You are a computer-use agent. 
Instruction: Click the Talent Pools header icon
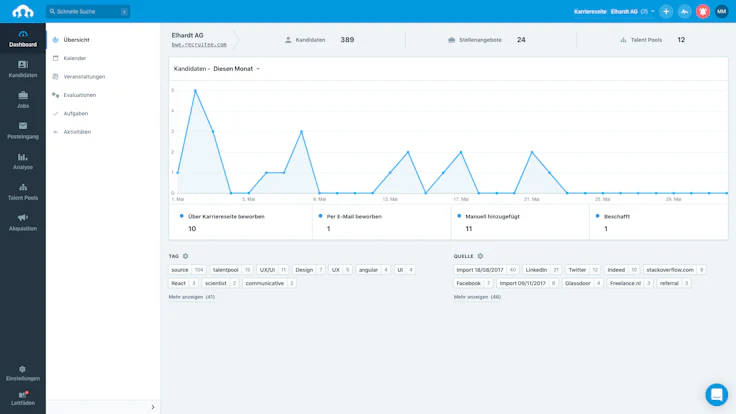point(623,40)
